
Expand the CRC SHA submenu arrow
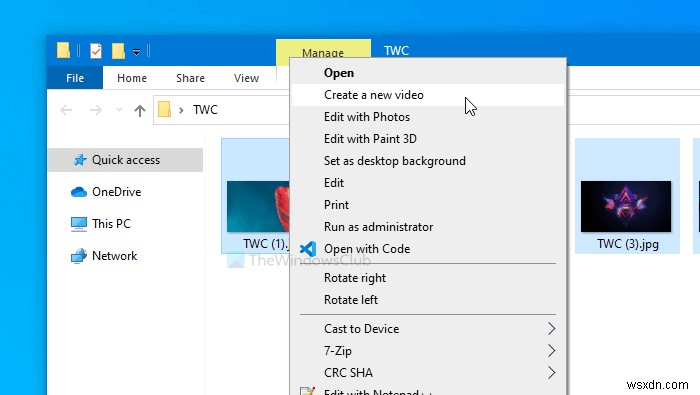pos(552,373)
